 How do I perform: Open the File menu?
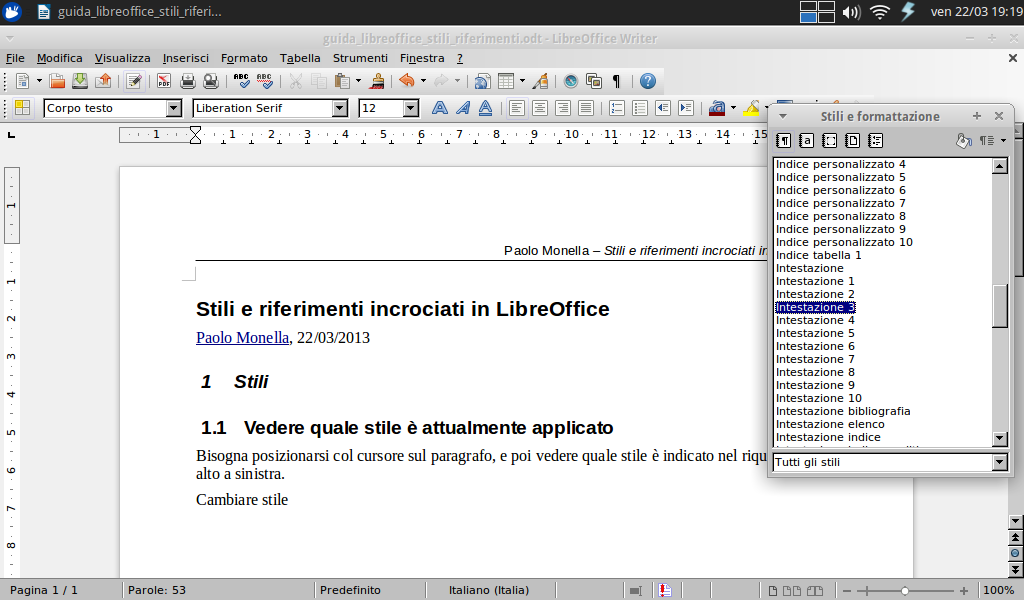tap(15, 58)
